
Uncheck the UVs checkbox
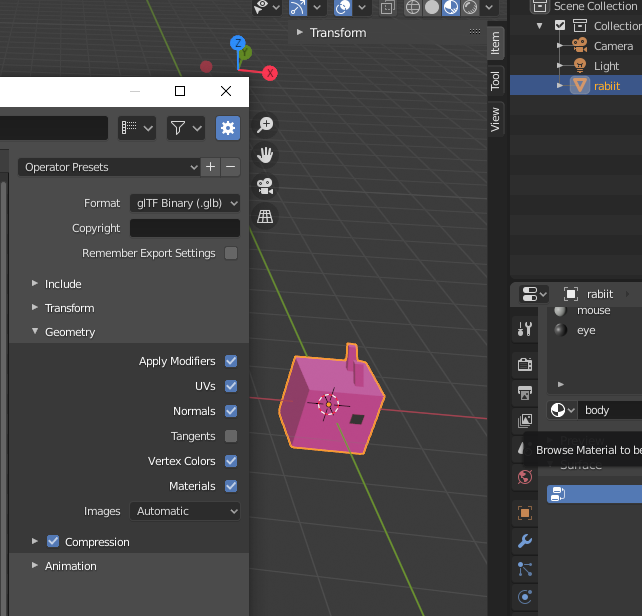click(x=231, y=386)
